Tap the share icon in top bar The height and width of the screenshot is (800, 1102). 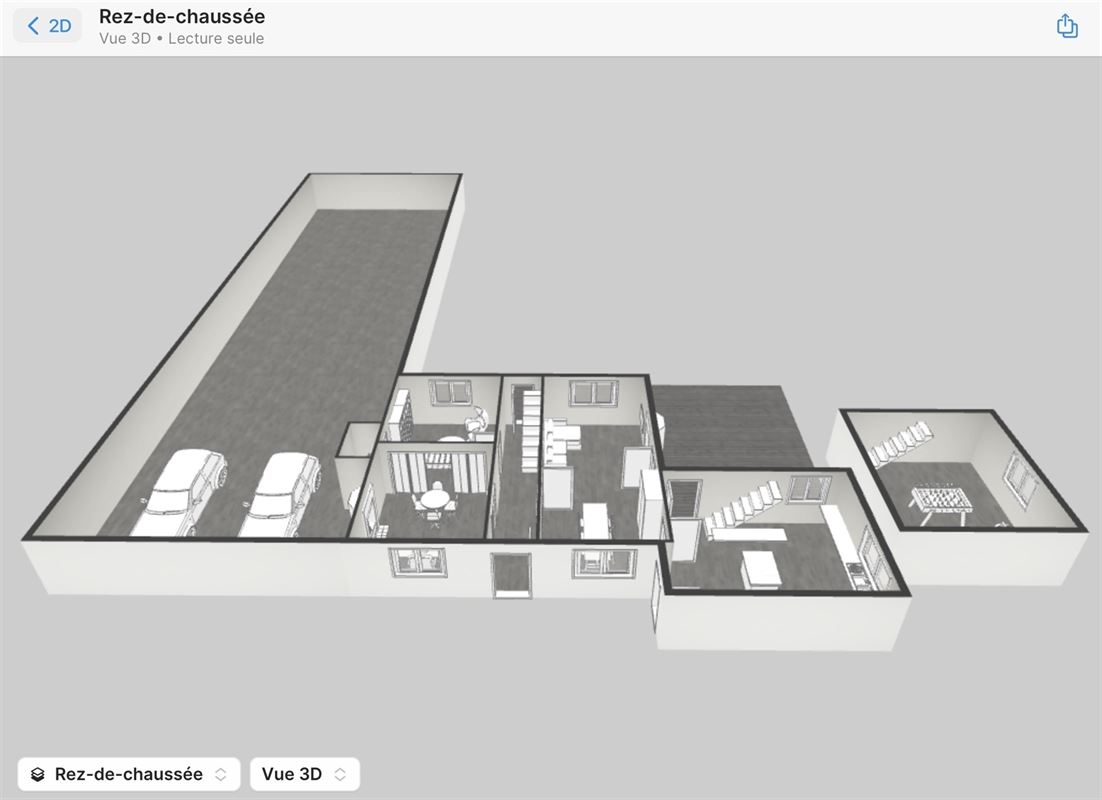(x=1067, y=26)
